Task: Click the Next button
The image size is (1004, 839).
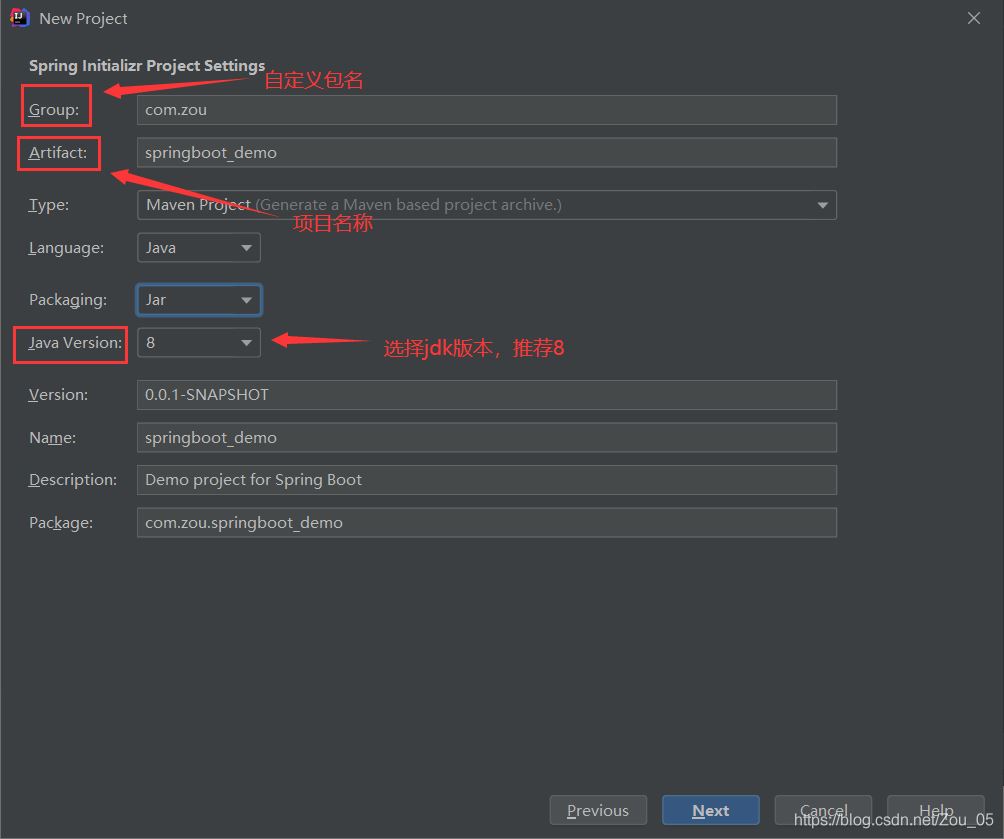Action: pyautogui.click(x=710, y=810)
